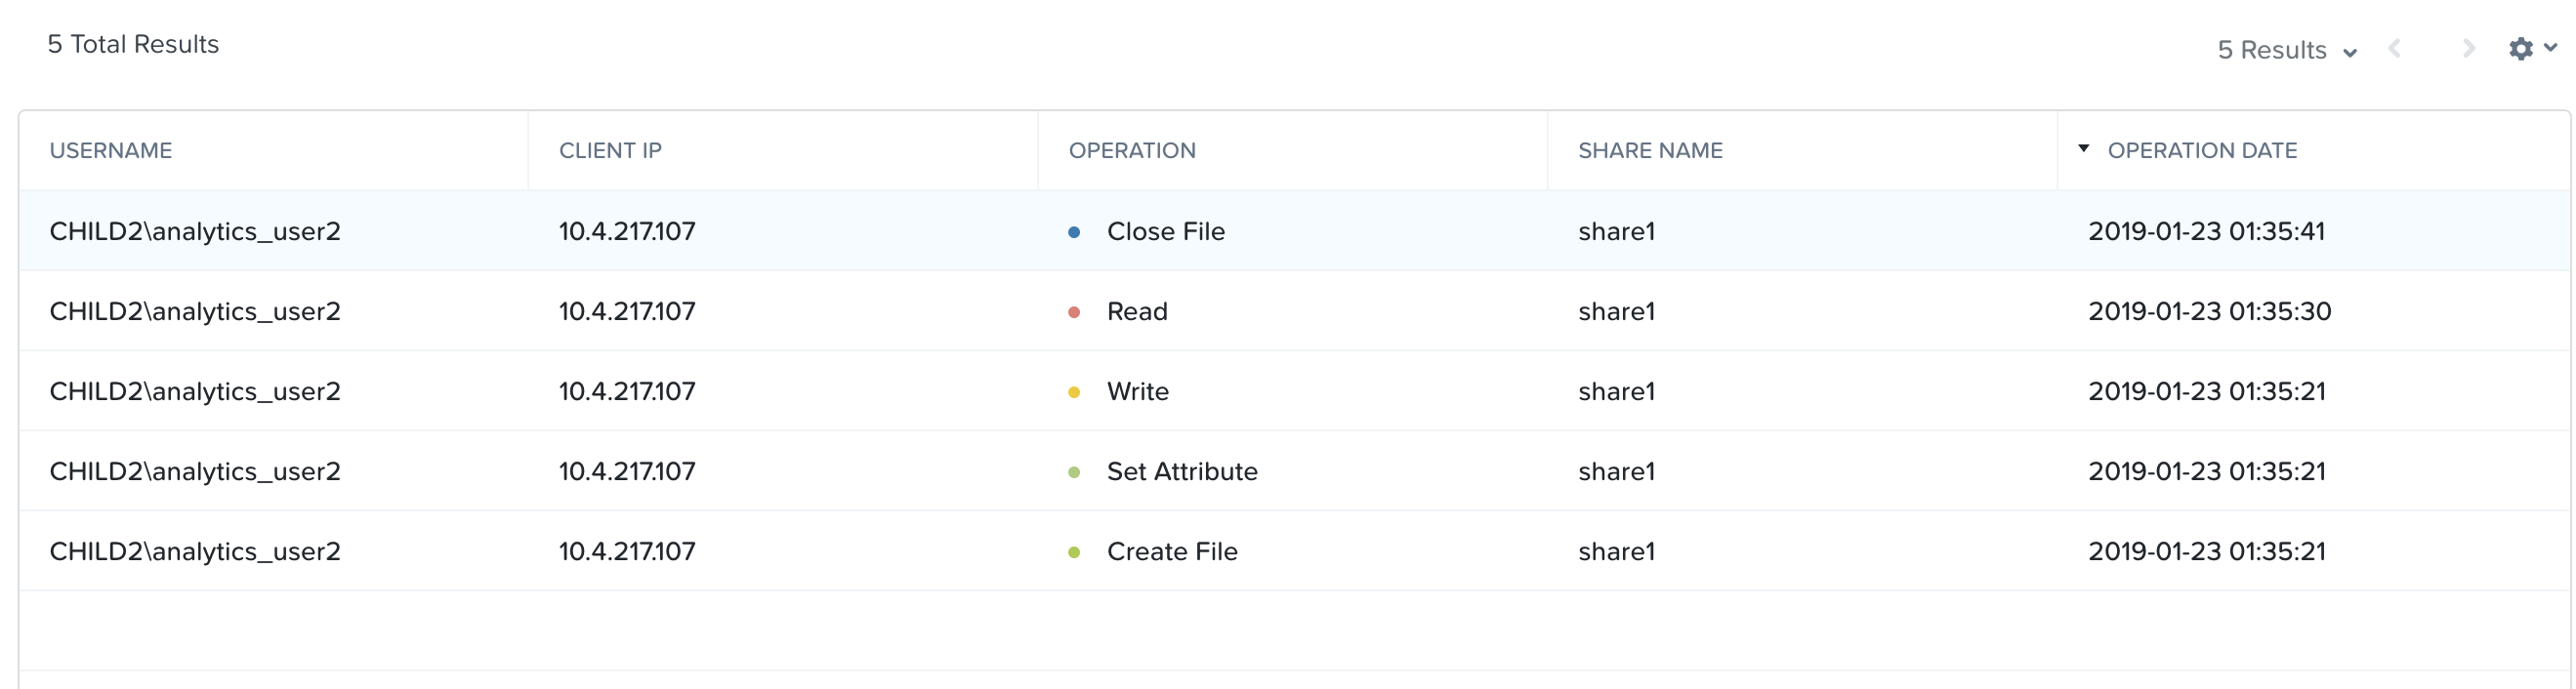Open the settings gear menu
2576x689 pixels.
(x=2520, y=49)
